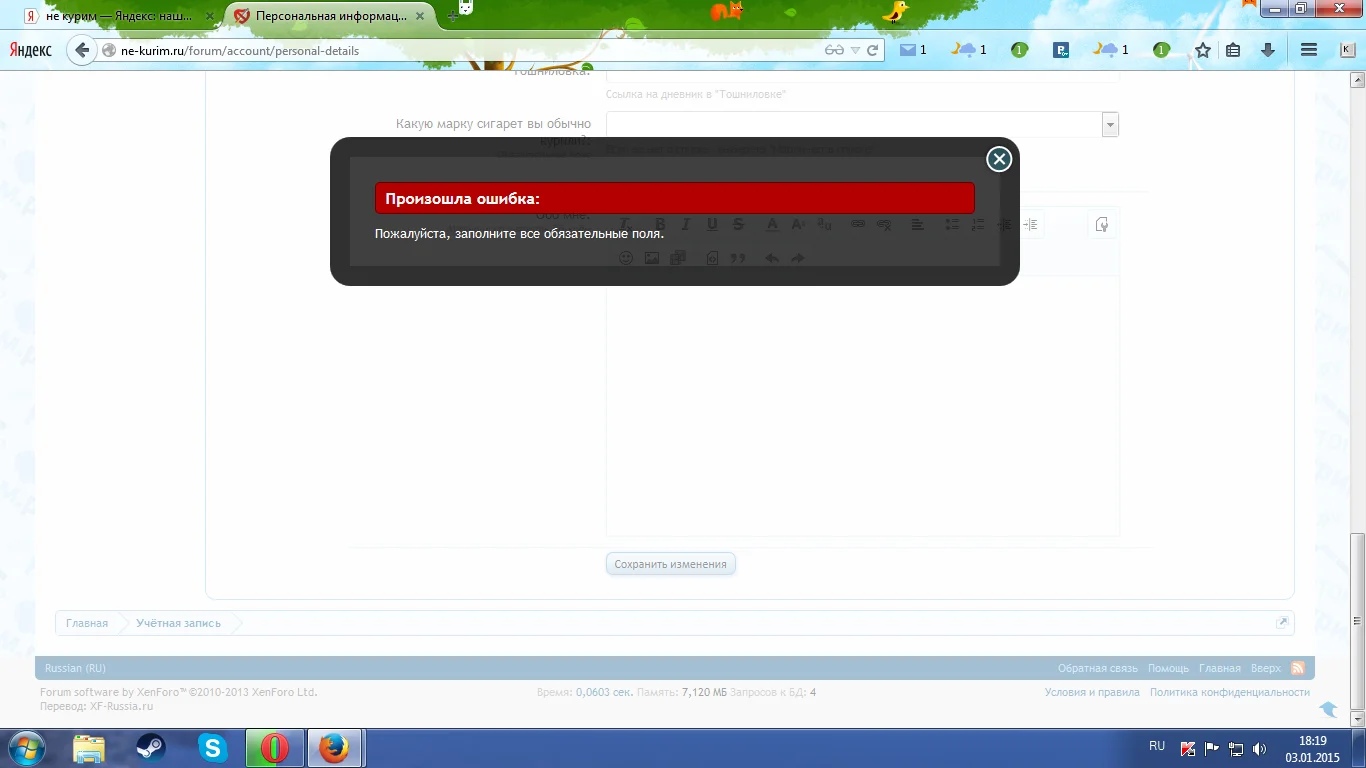Screen dimensions: 1366x768
Task: Click the Yandex logo button
Action: 31,50
